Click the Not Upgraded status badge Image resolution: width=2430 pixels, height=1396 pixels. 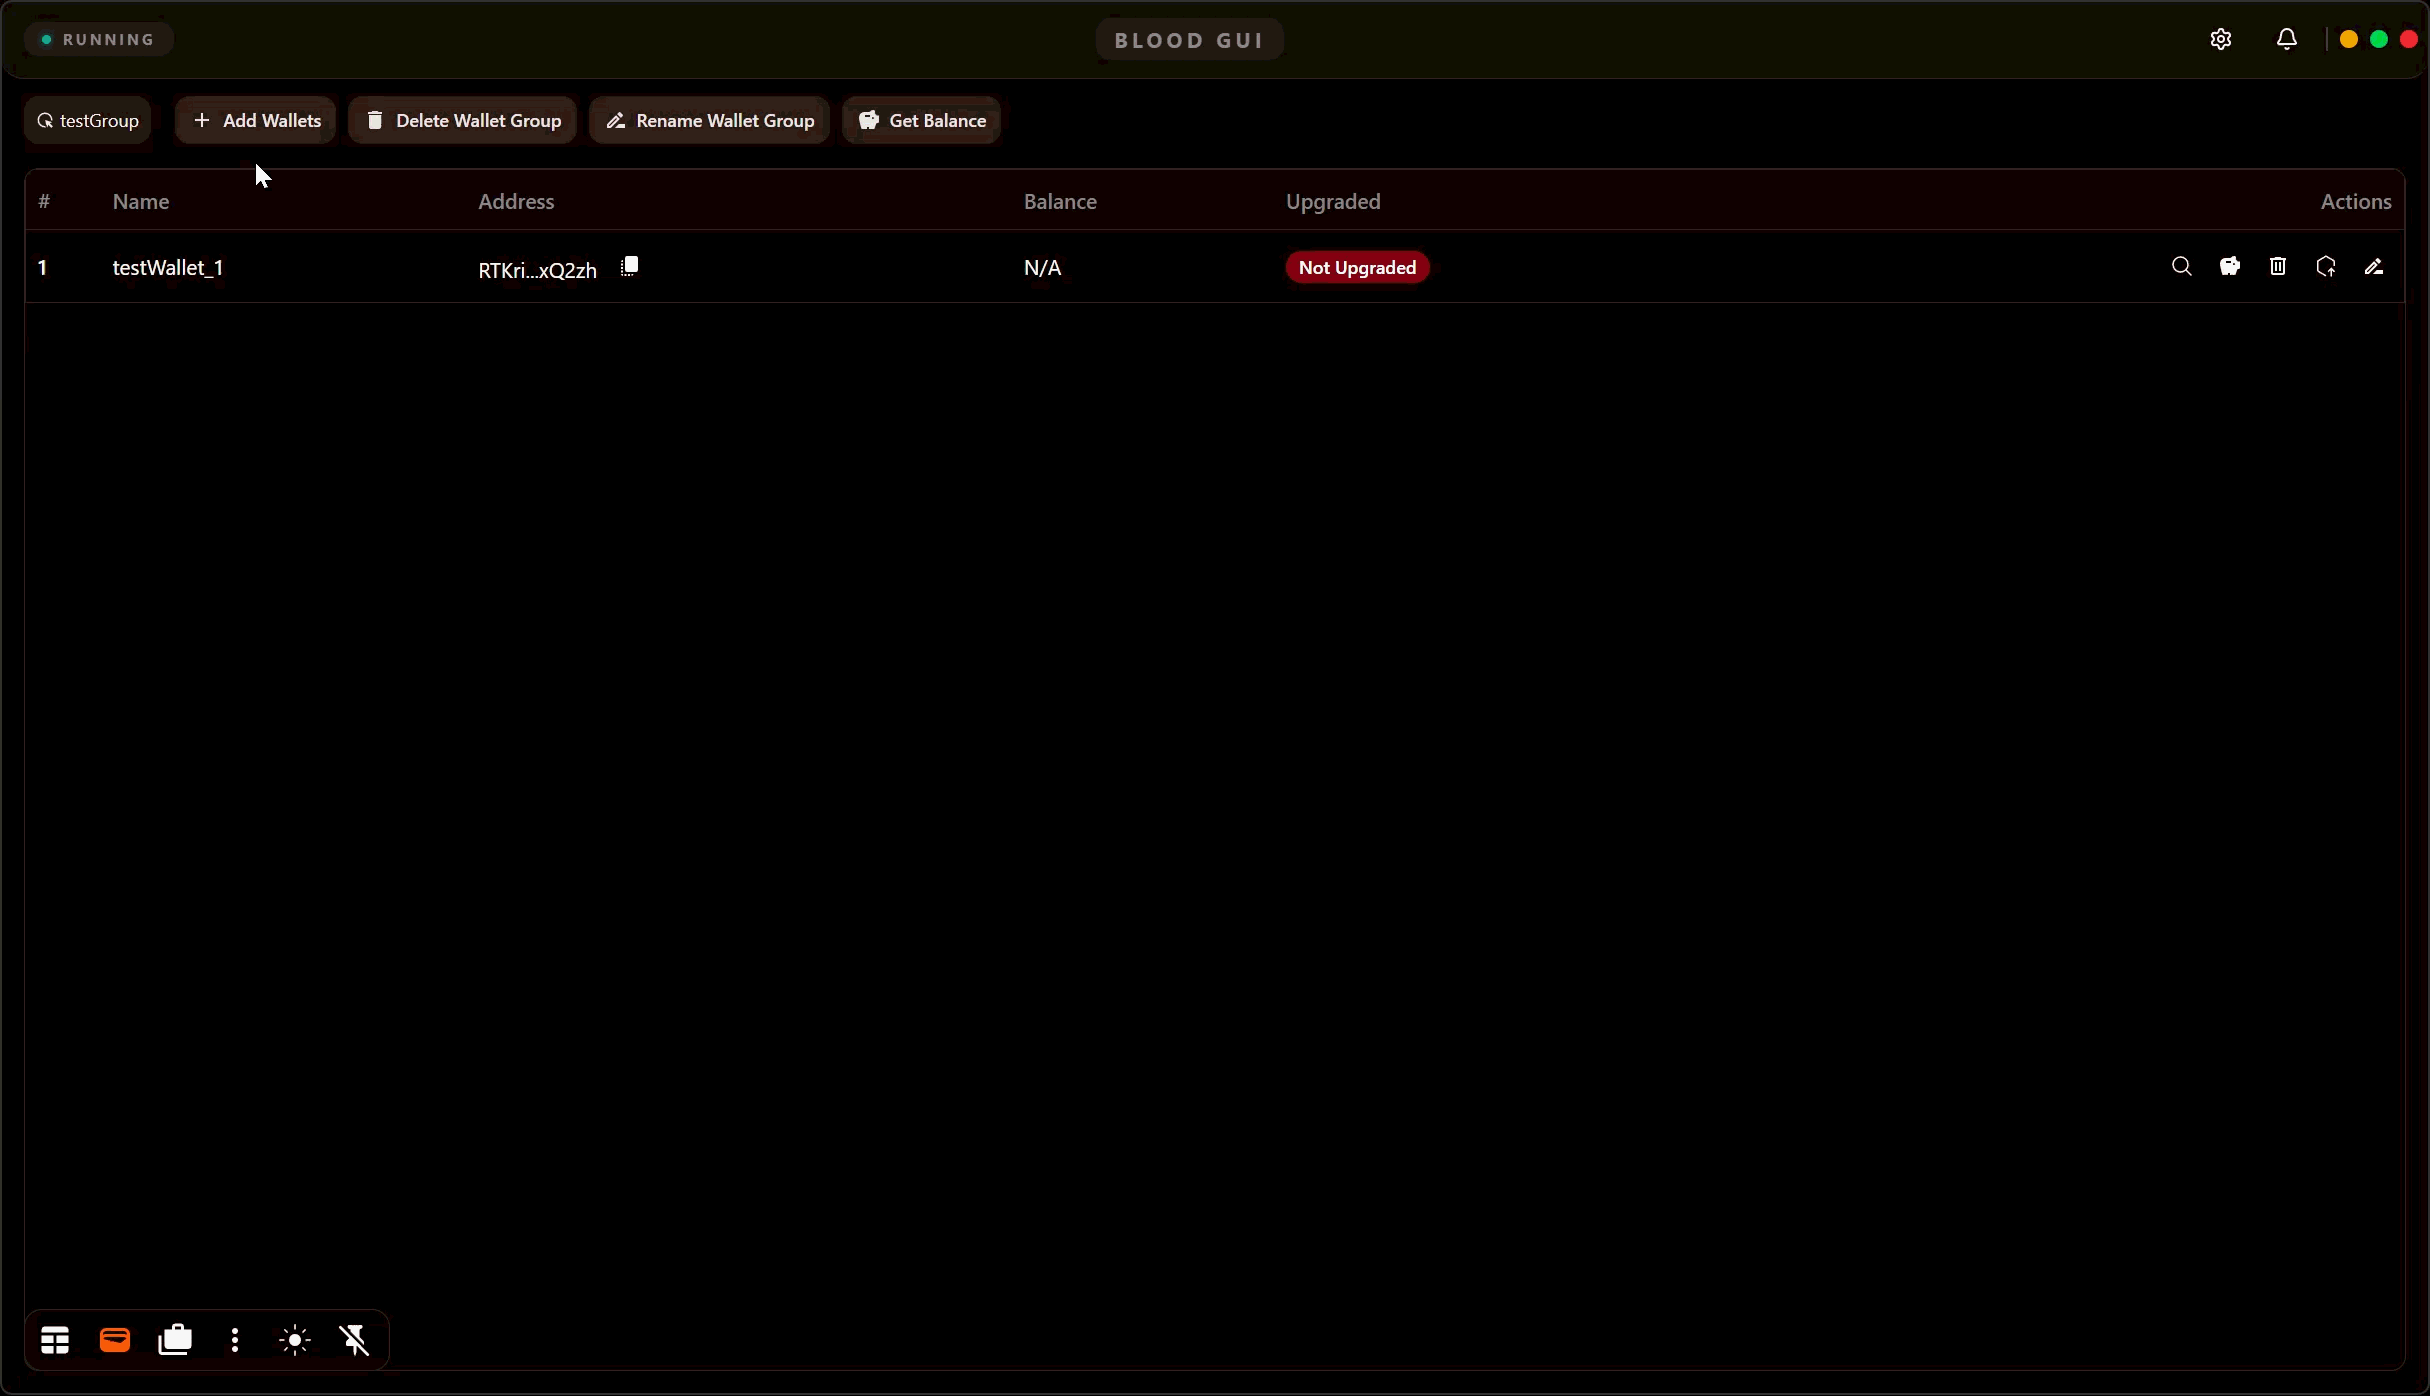[1357, 267]
